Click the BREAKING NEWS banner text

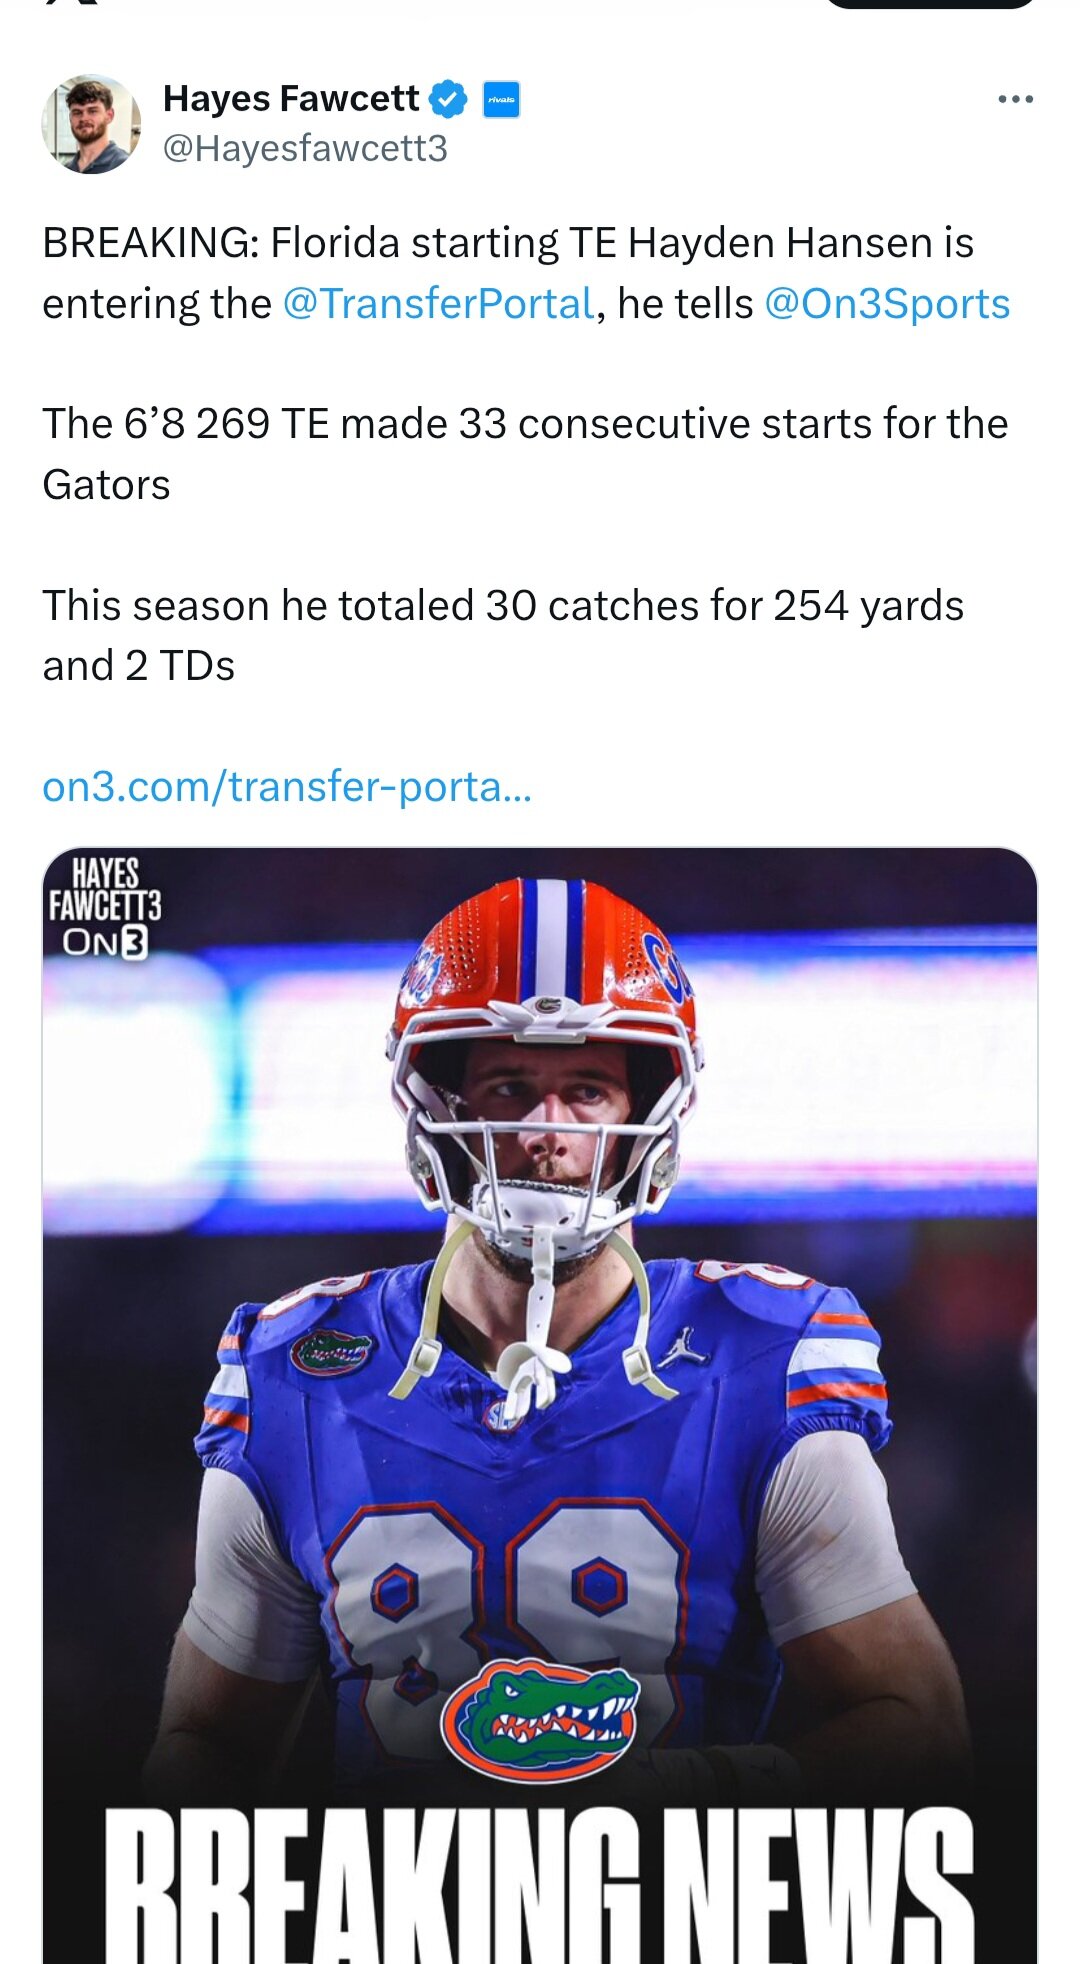tap(540, 1885)
